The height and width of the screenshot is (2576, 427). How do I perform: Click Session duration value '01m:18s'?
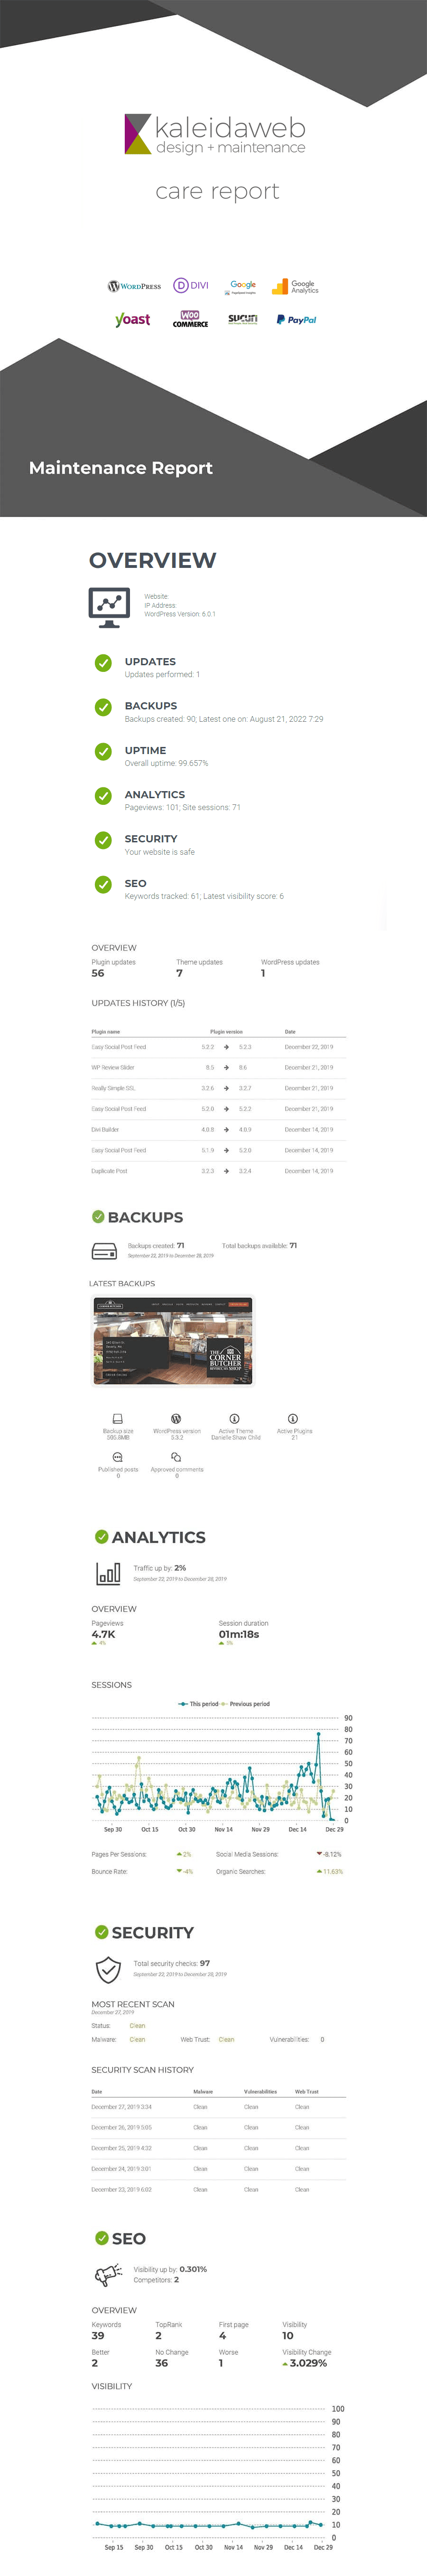[x=239, y=1634]
